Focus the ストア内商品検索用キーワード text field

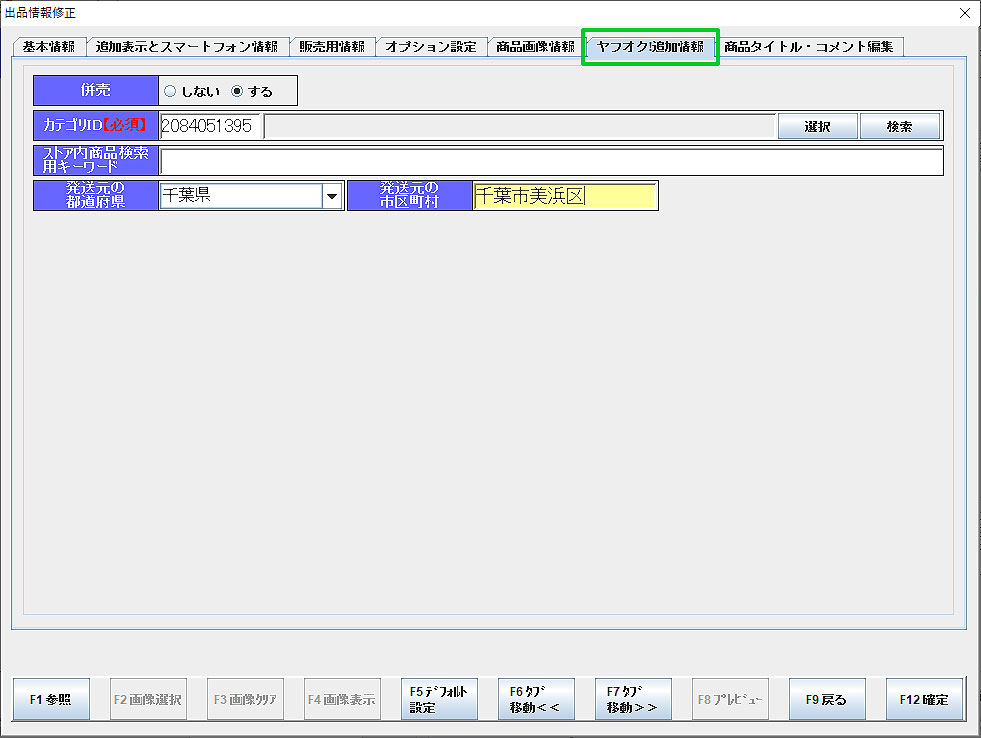(551, 161)
